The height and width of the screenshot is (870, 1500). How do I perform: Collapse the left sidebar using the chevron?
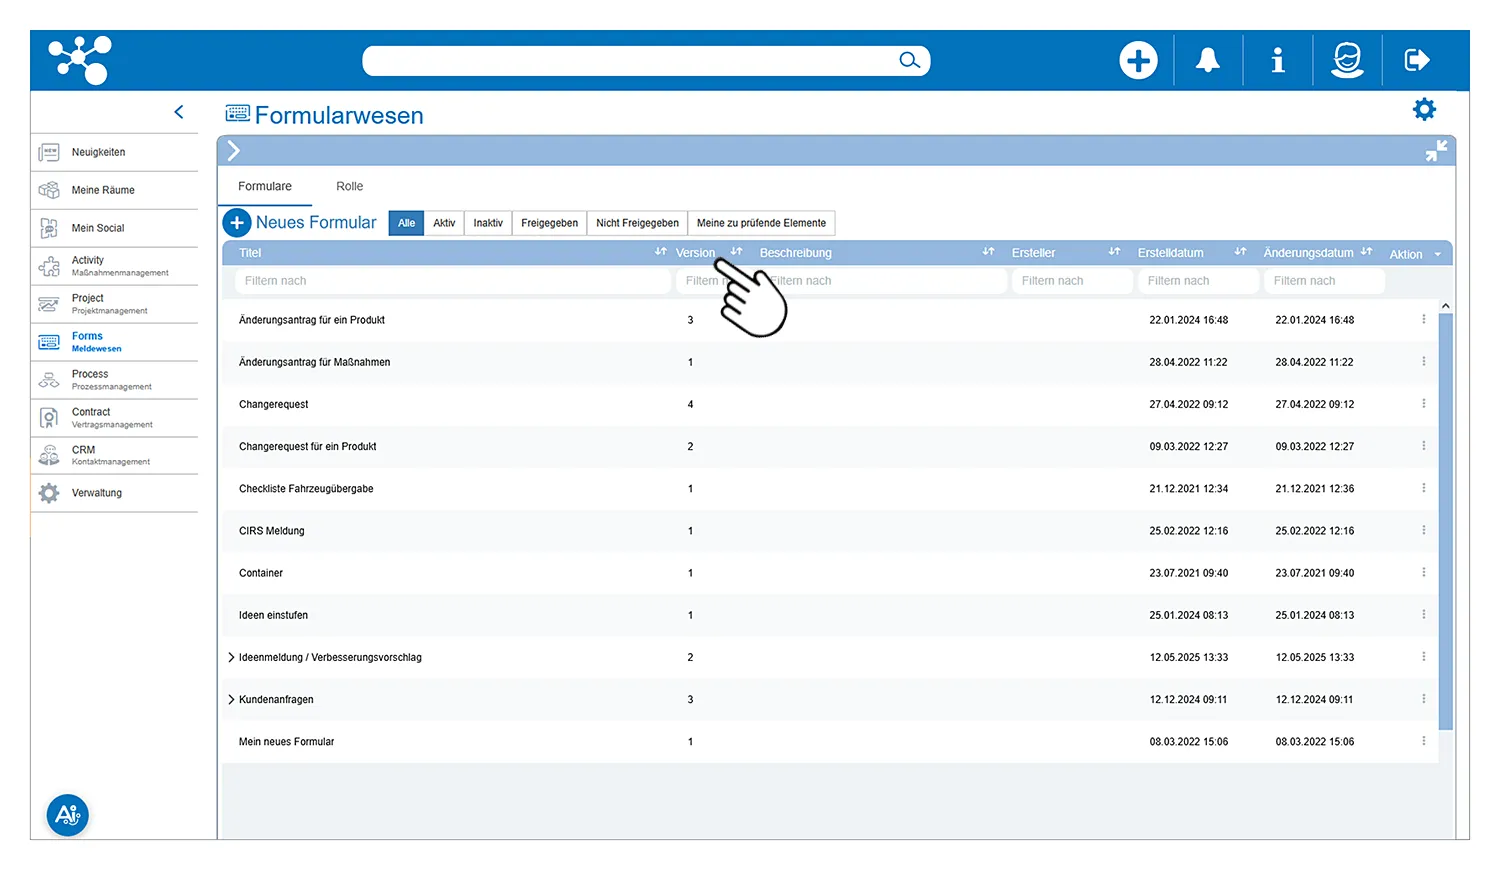(179, 112)
